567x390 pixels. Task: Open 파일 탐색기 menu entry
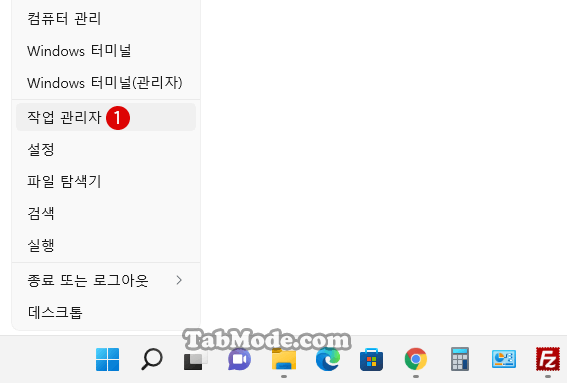[x=106, y=181]
